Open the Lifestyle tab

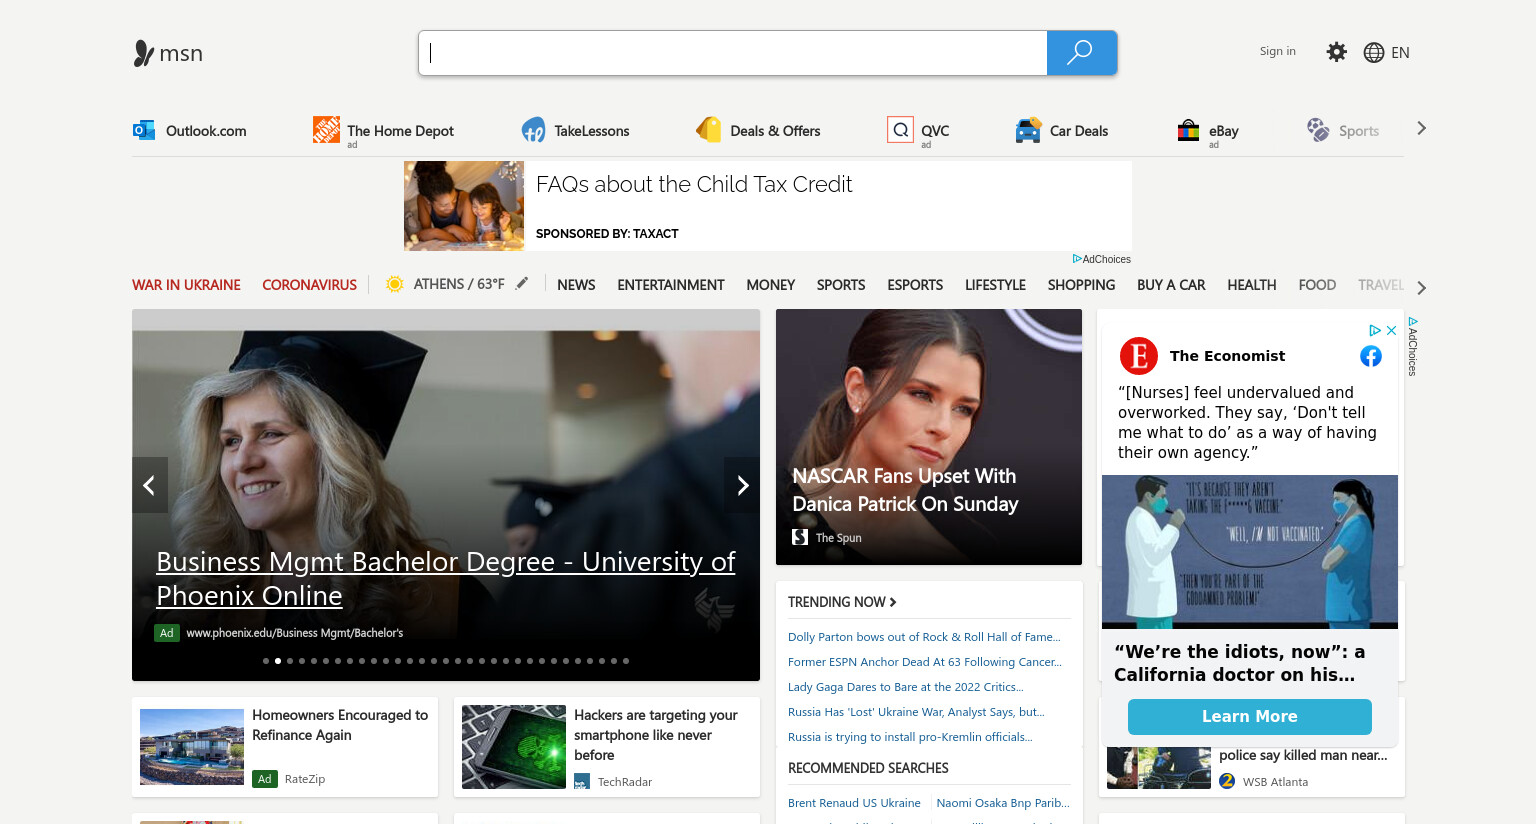click(995, 285)
